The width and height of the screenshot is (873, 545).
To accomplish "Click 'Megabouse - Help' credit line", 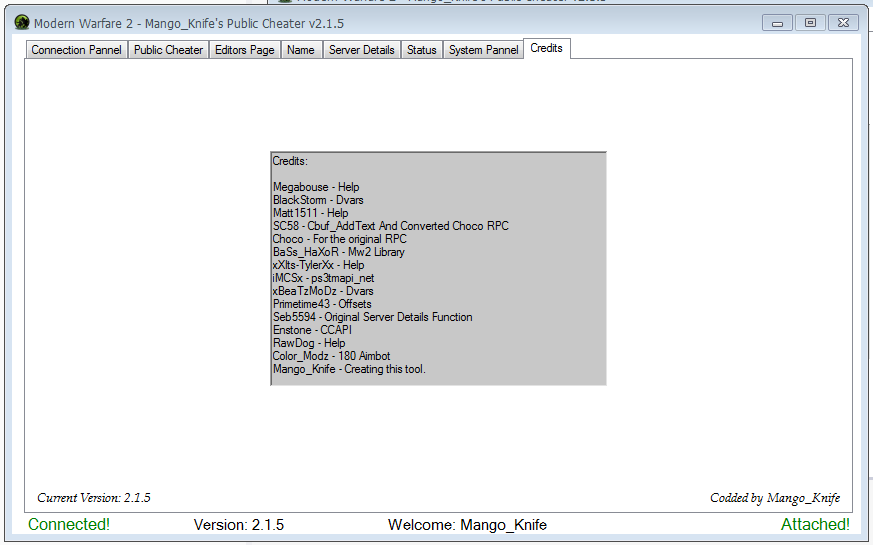I will click(316, 187).
